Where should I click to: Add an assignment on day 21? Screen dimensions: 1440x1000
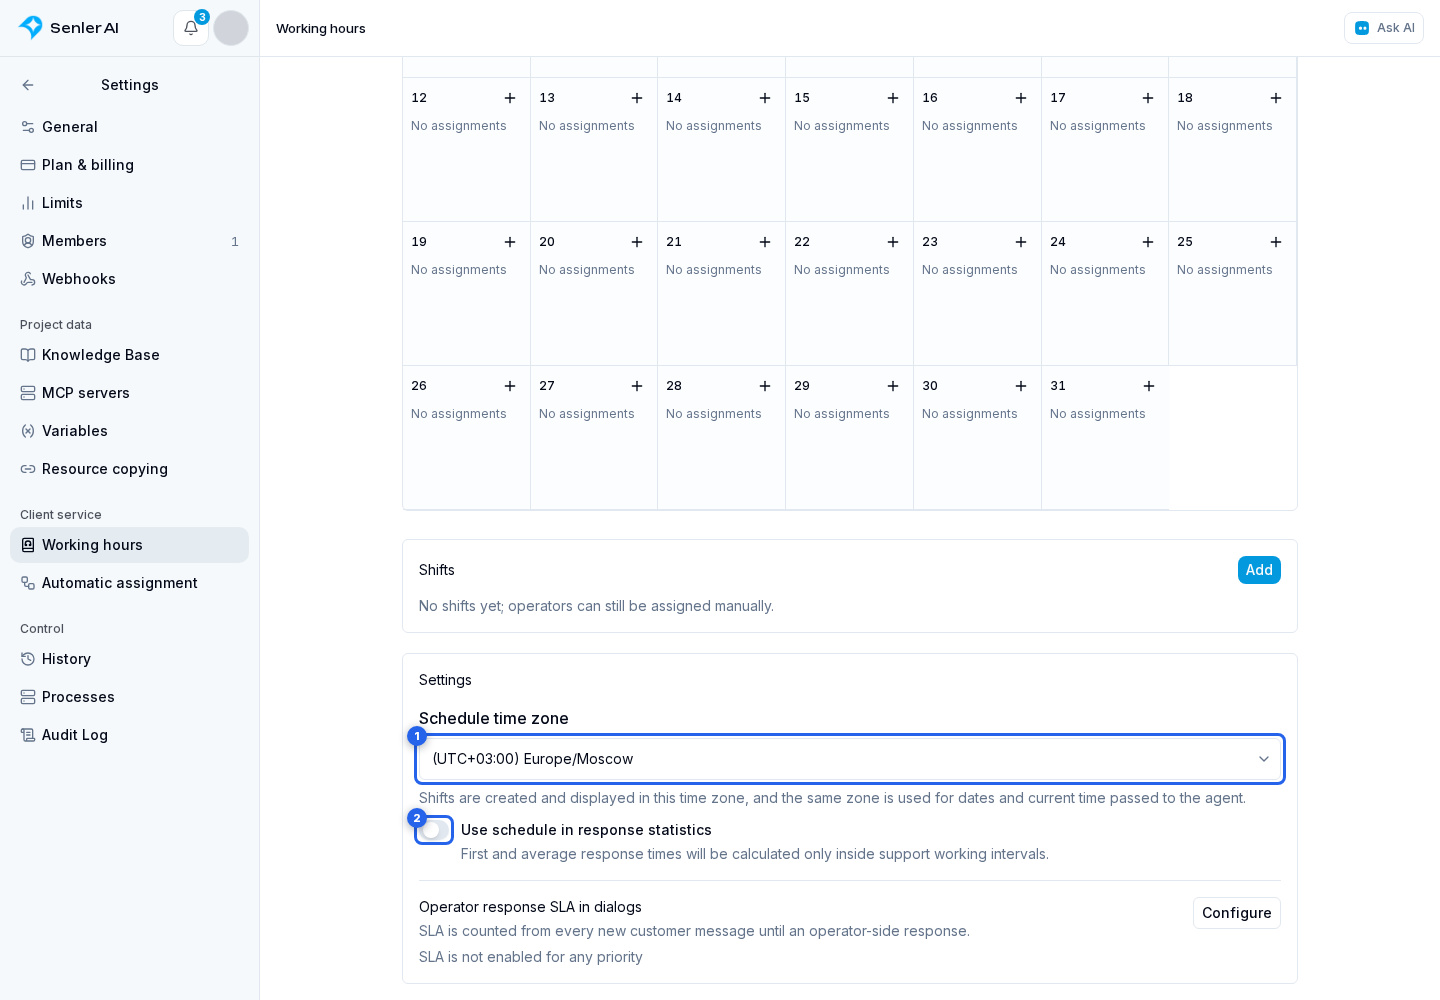(x=765, y=242)
